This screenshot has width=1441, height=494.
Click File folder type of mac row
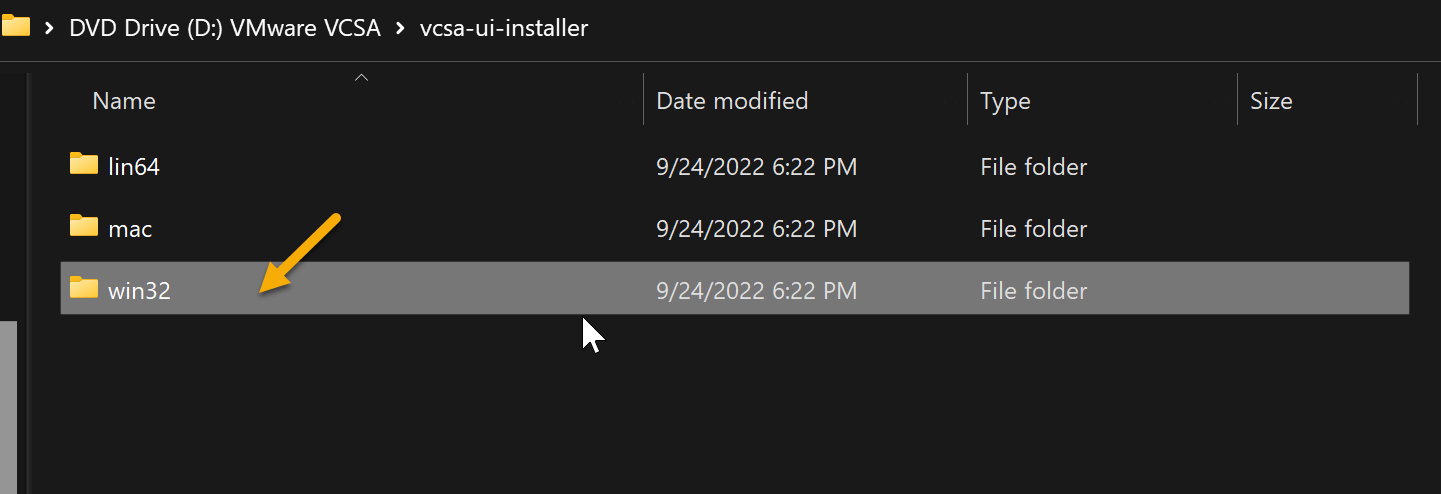pyautogui.click(x=1033, y=229)
